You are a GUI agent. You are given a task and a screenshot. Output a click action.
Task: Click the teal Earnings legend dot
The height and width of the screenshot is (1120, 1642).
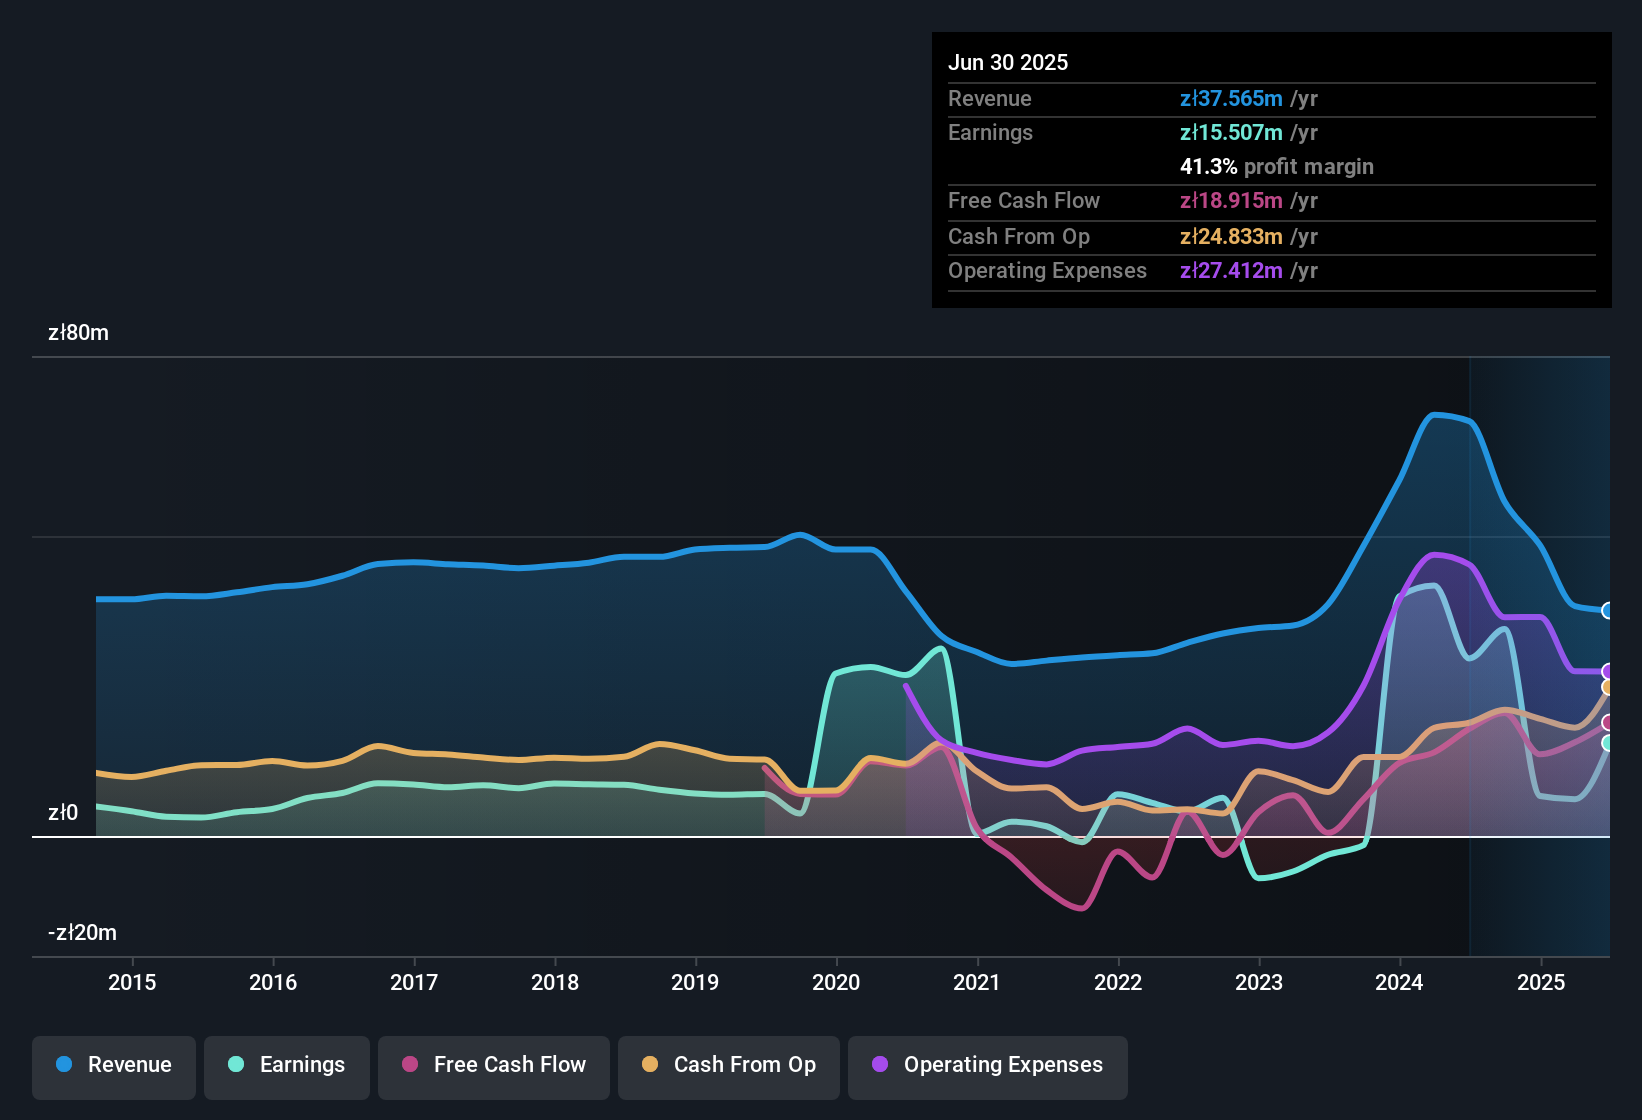pos(236,1065)
